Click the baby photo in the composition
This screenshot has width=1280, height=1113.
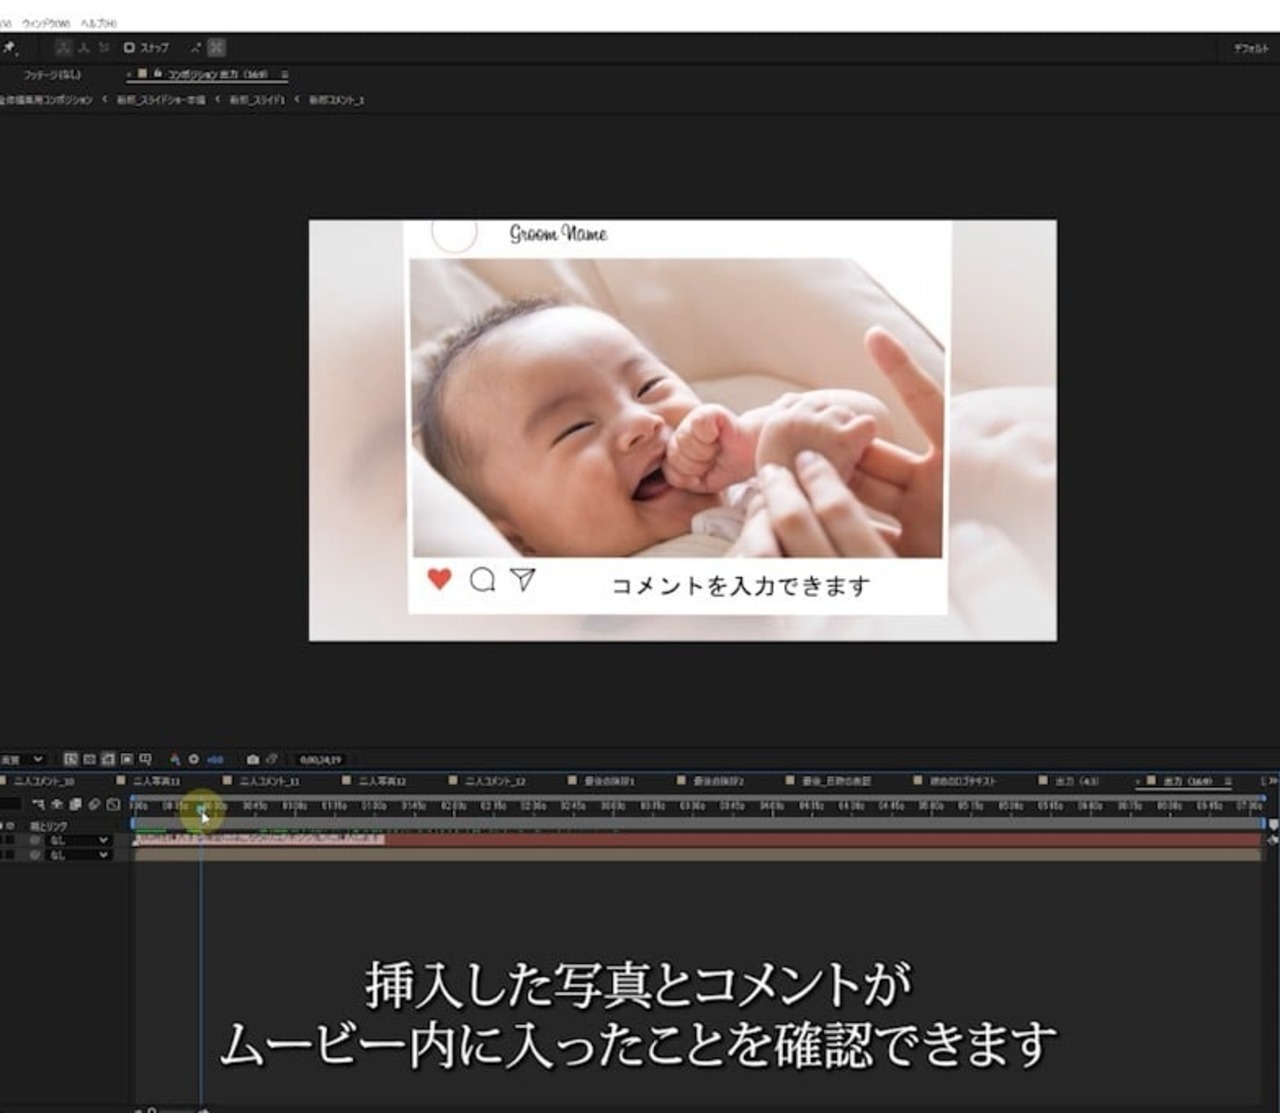(x=677, y=408)
